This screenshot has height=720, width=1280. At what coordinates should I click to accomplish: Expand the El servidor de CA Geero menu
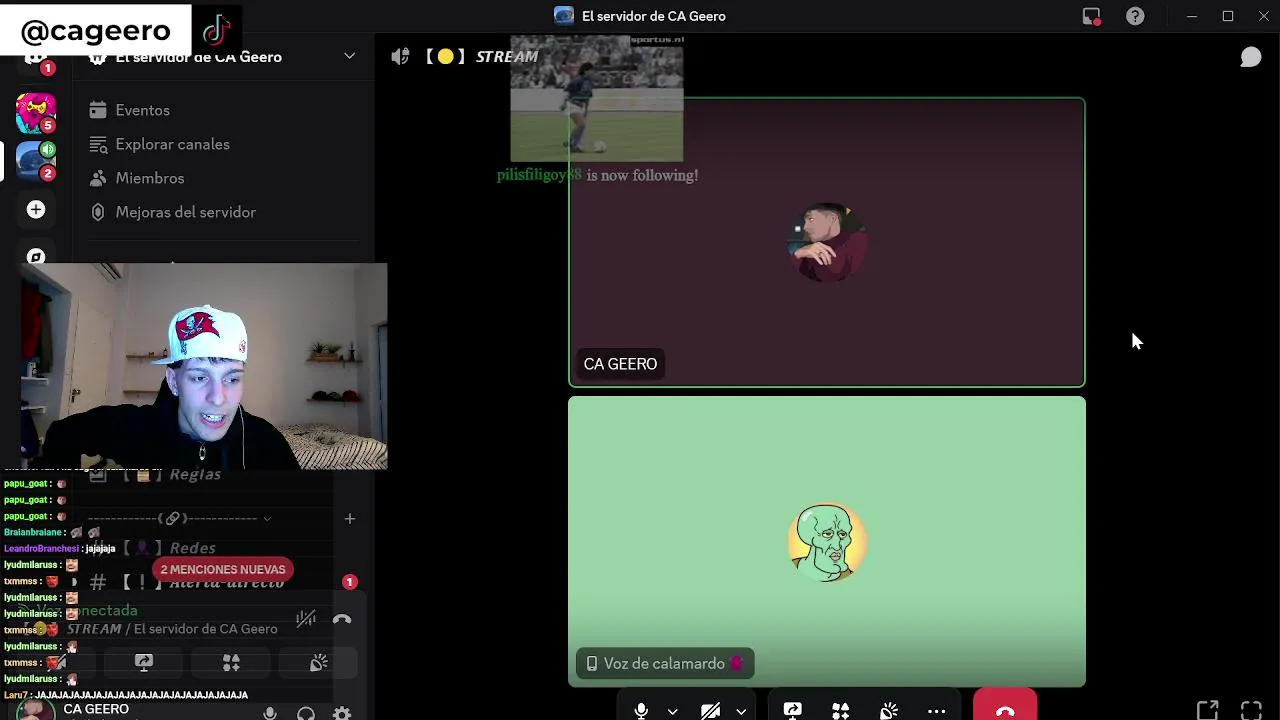pyautogui.click(x=350, y=56)
